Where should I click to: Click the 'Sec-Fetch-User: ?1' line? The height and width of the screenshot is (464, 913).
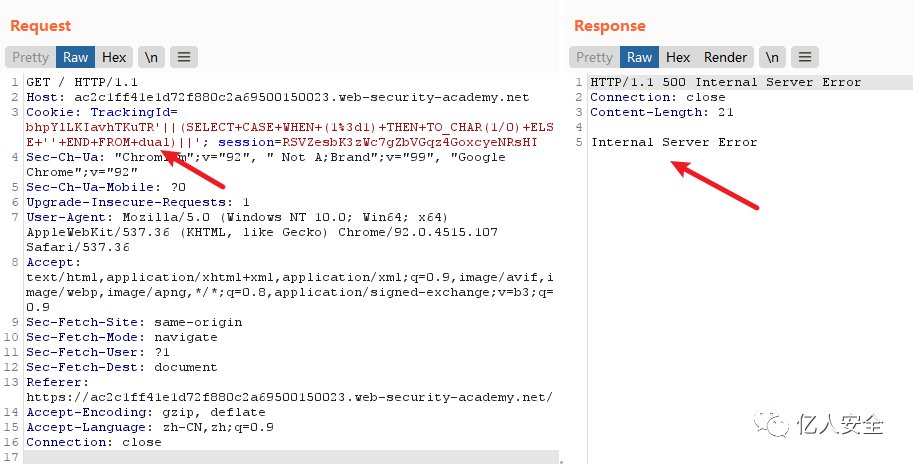[98, 352]
